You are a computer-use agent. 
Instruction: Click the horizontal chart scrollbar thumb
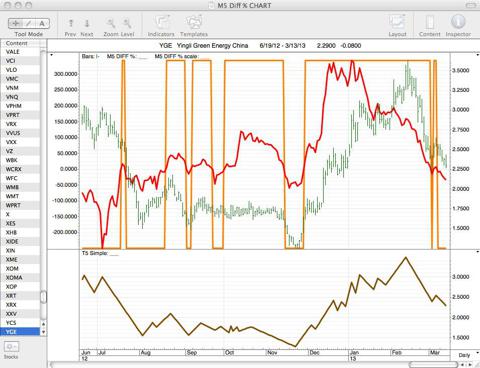coord(433,364)
